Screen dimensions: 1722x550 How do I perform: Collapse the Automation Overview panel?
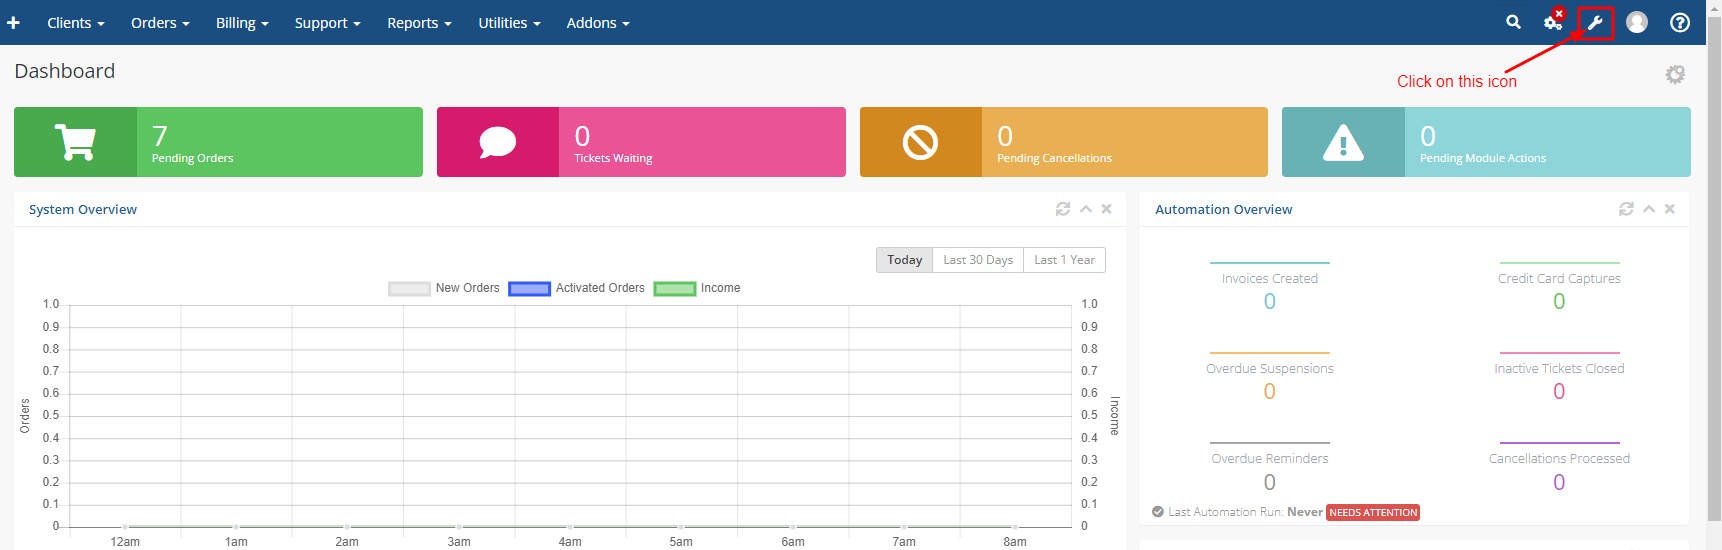click(x=1649, y=209)
